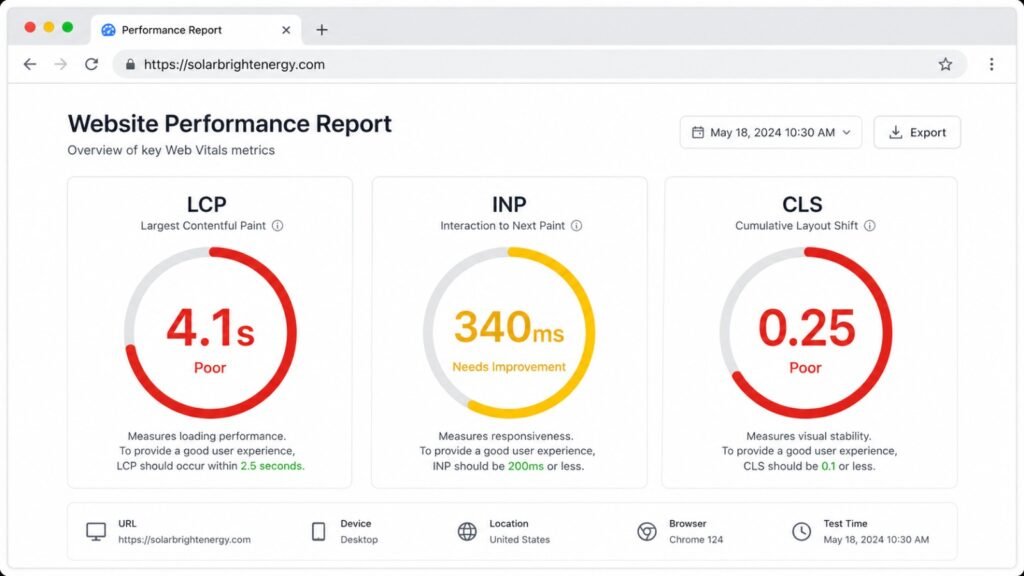Bookmark the page with the star icon
1024x576 pixels.
pyautogui.click(x=945, y=64)
